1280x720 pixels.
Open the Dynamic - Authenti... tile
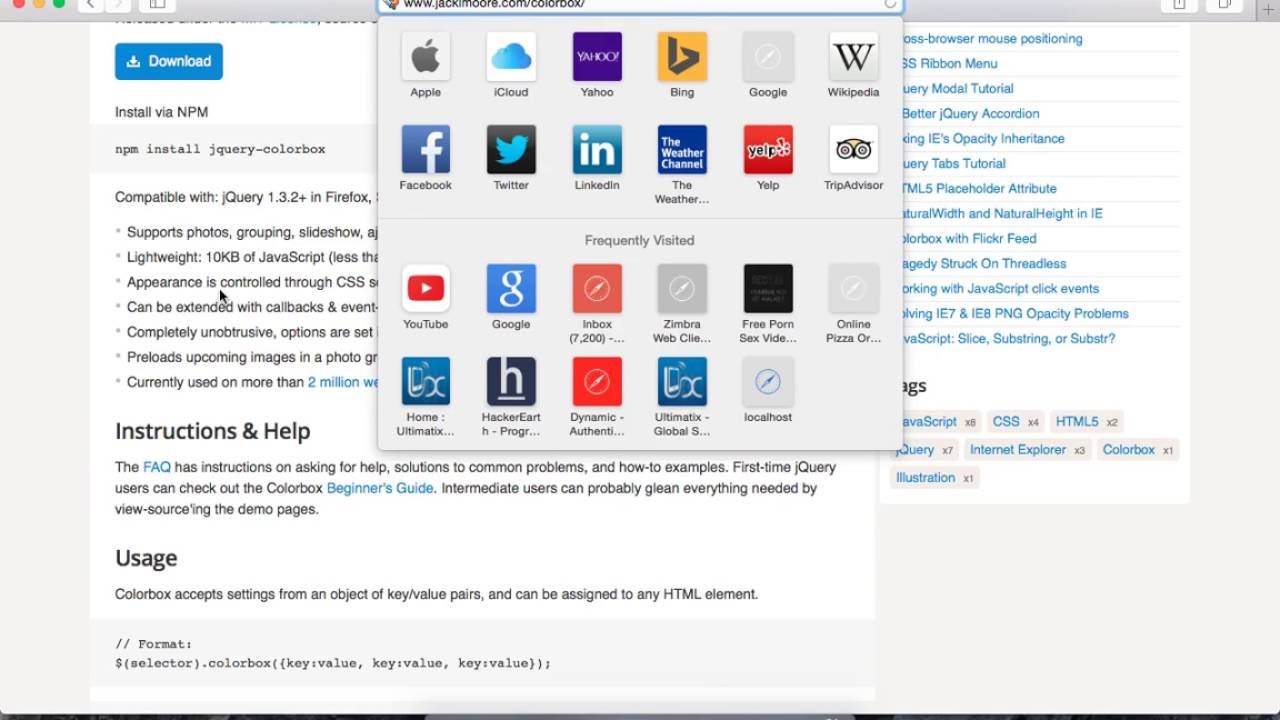[597, 382]
